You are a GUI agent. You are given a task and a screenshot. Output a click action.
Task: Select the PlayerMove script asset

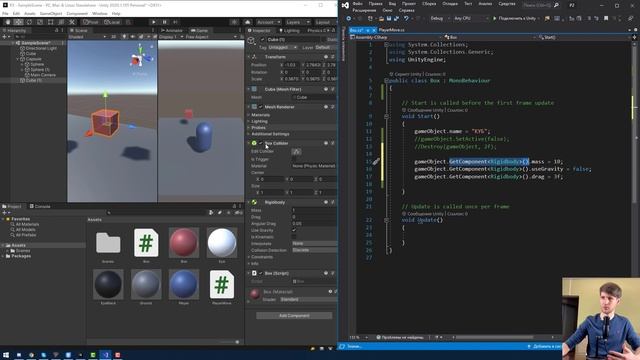point(222,284)
